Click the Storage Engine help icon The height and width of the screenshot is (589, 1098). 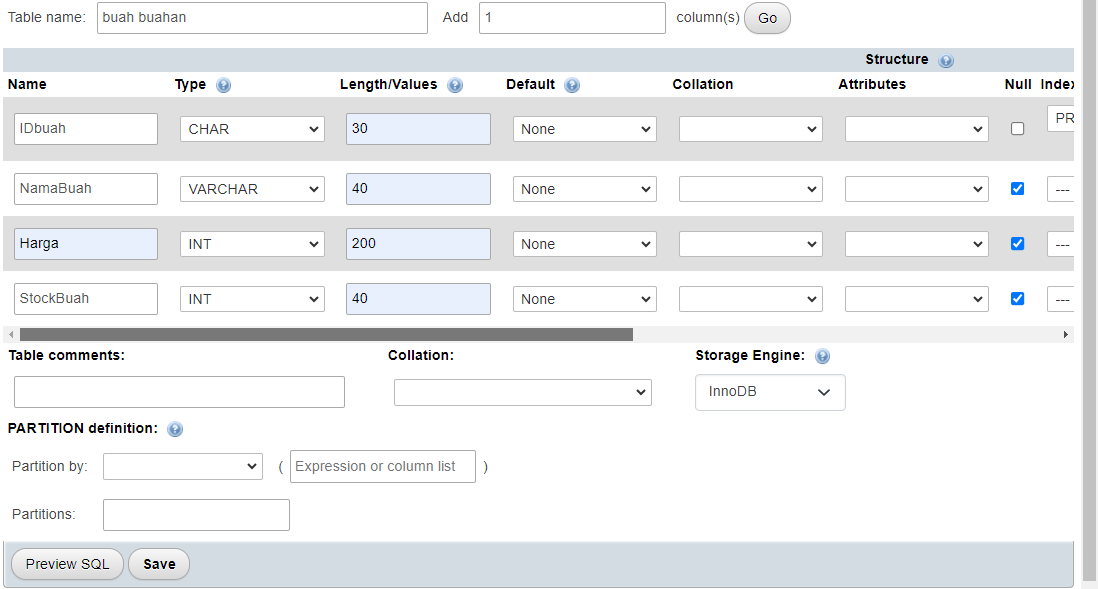(x=822, y=356)
